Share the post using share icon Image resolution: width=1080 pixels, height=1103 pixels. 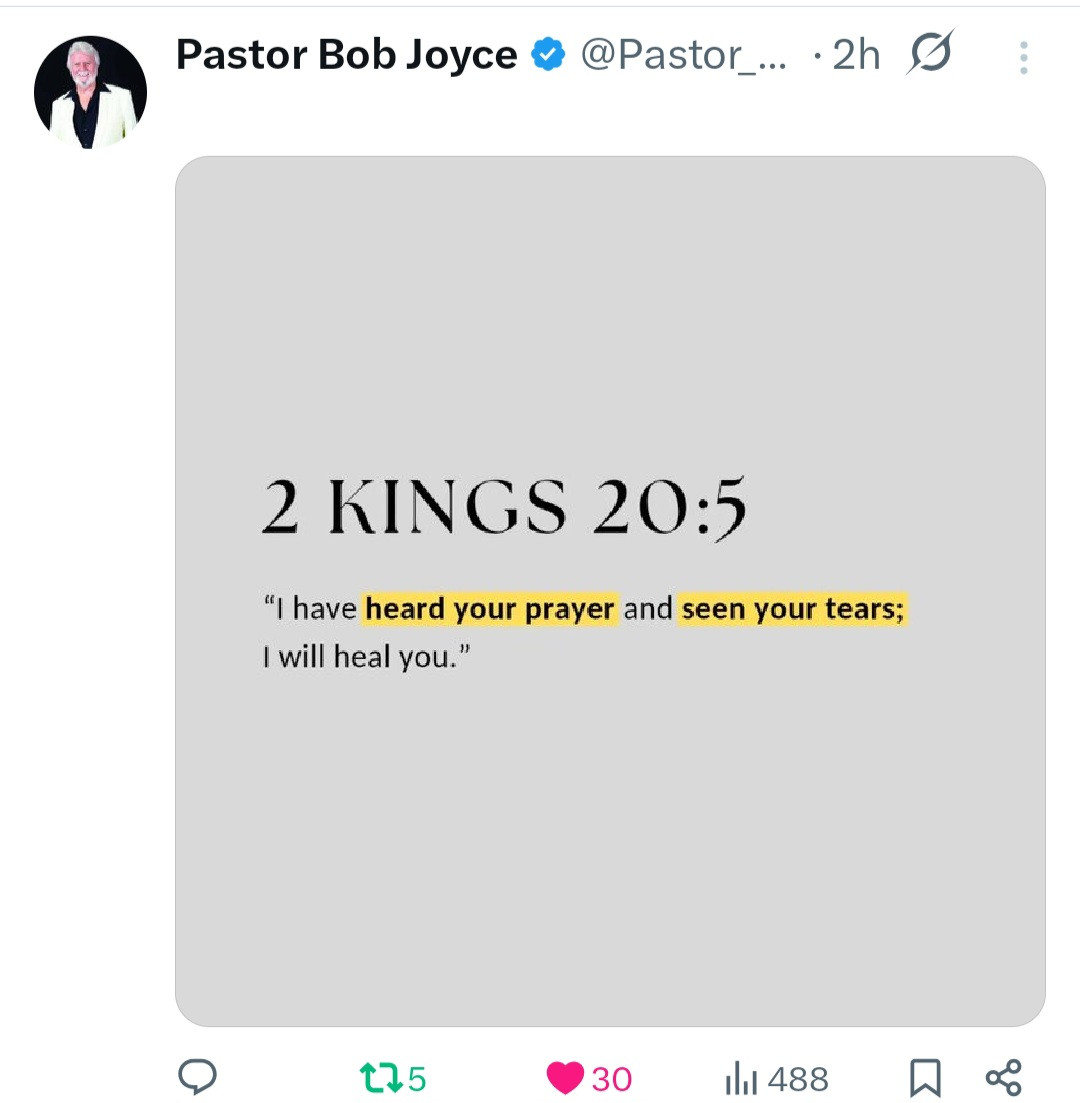pyautogui.click(x=1003, y=1078)
